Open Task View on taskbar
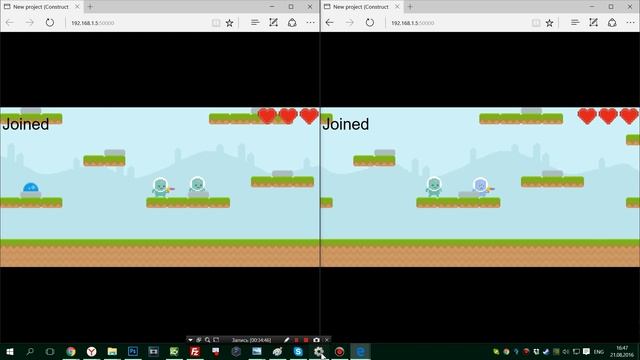 coord(50,351)
